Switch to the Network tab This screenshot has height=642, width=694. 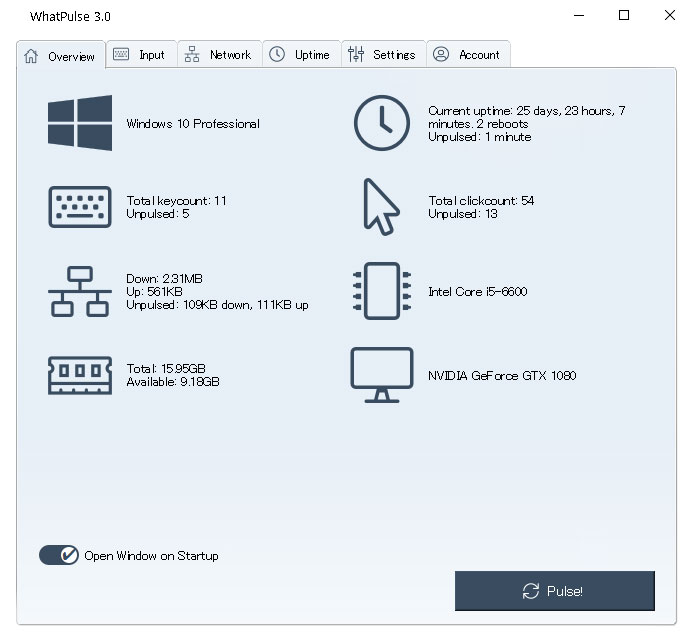click(x=220, y=54)
